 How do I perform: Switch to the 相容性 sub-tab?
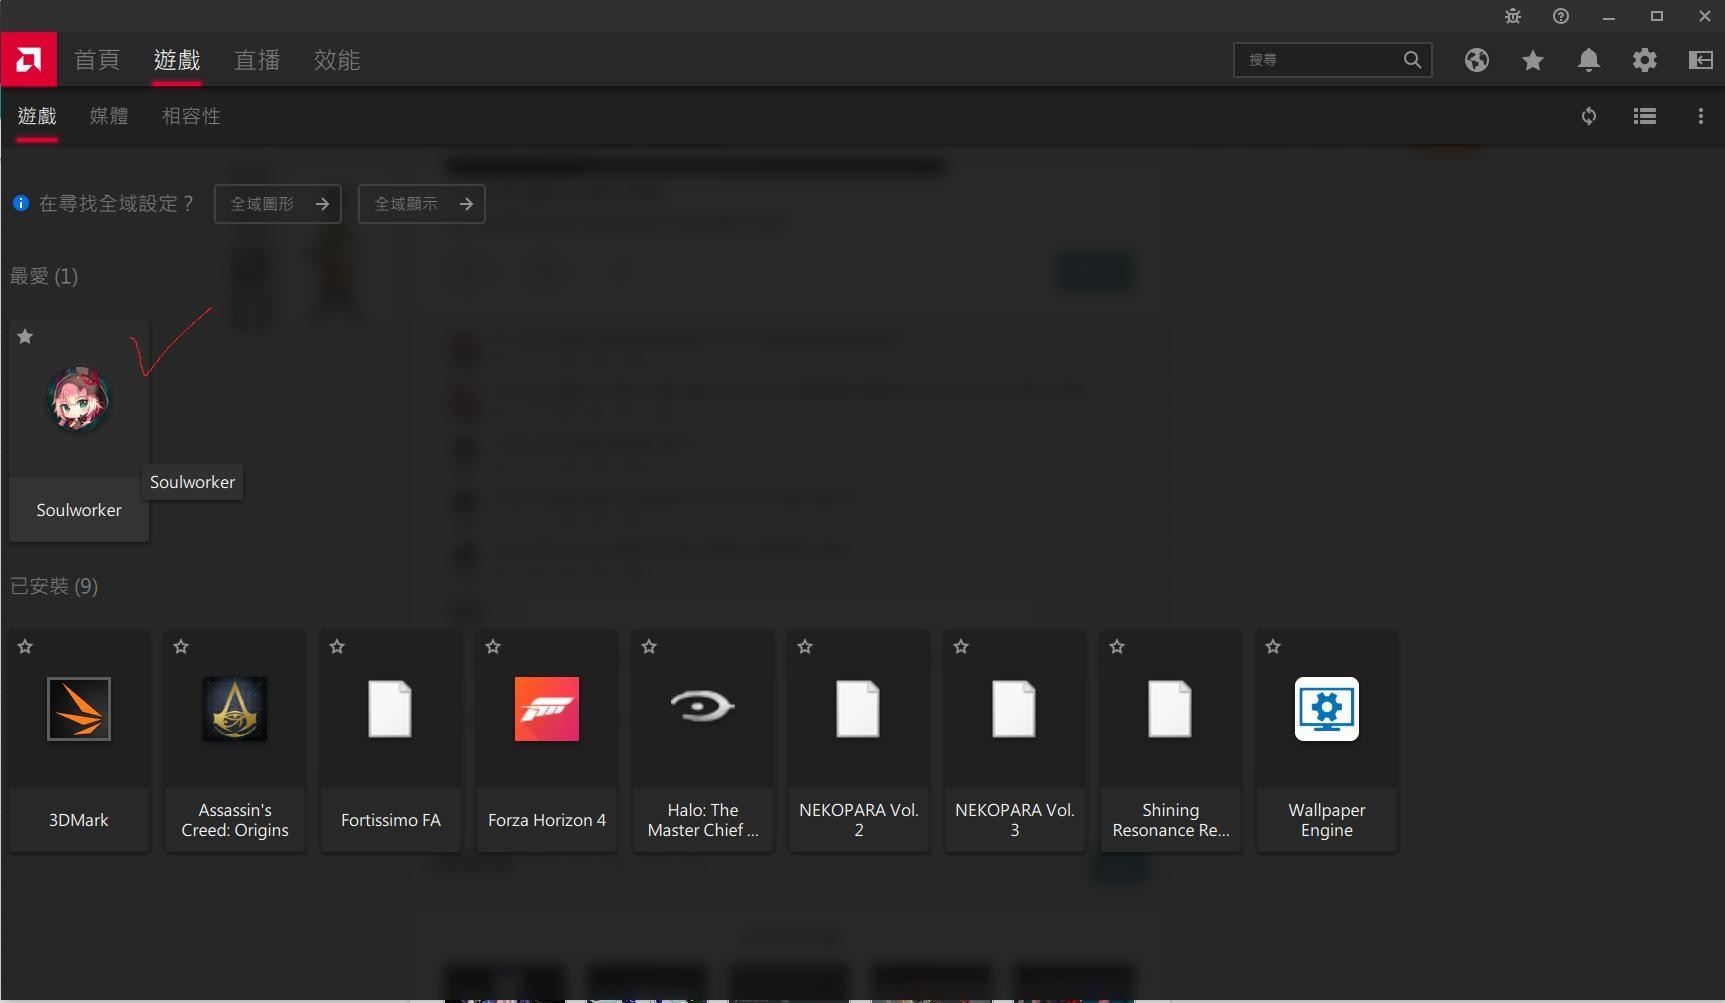(x=191, y=116)
